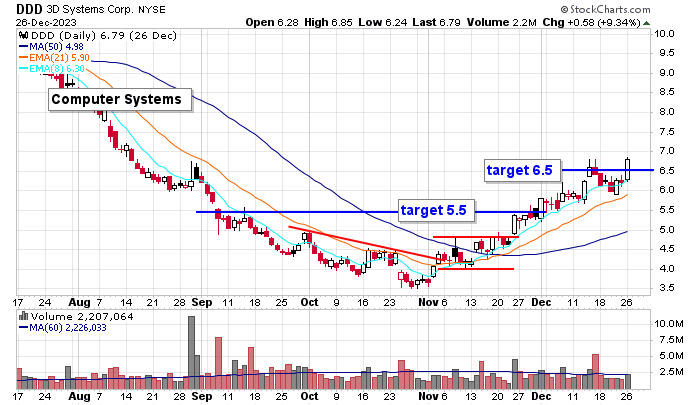Click the Open 6.28 value
Image resolution: width=700 pixels, height=405 pixels.
point(272,22)
